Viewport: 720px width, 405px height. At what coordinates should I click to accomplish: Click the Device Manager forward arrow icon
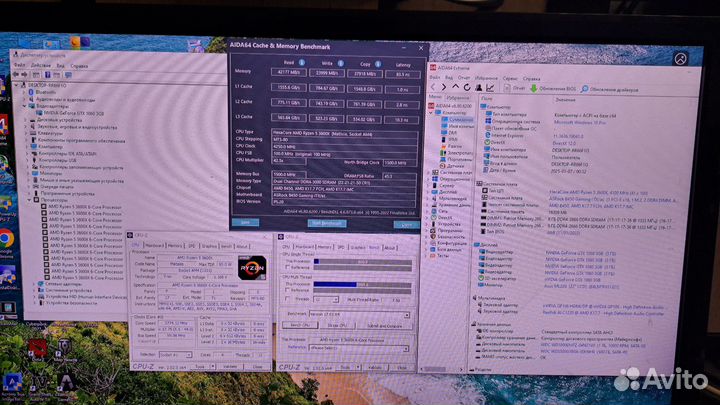[24, 74]
